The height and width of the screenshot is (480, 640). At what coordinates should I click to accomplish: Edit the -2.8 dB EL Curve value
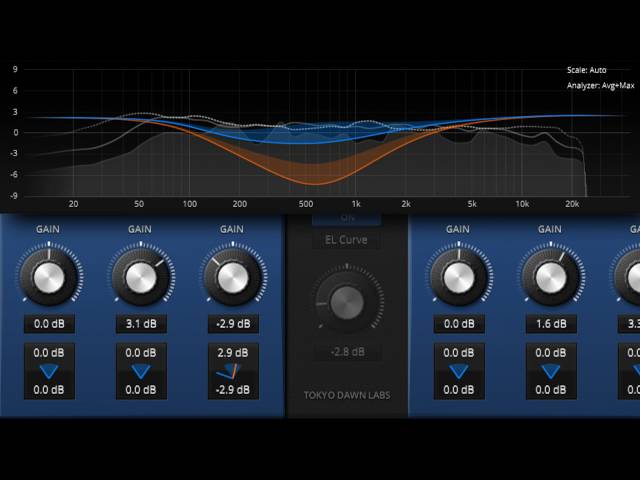point(348,352)
